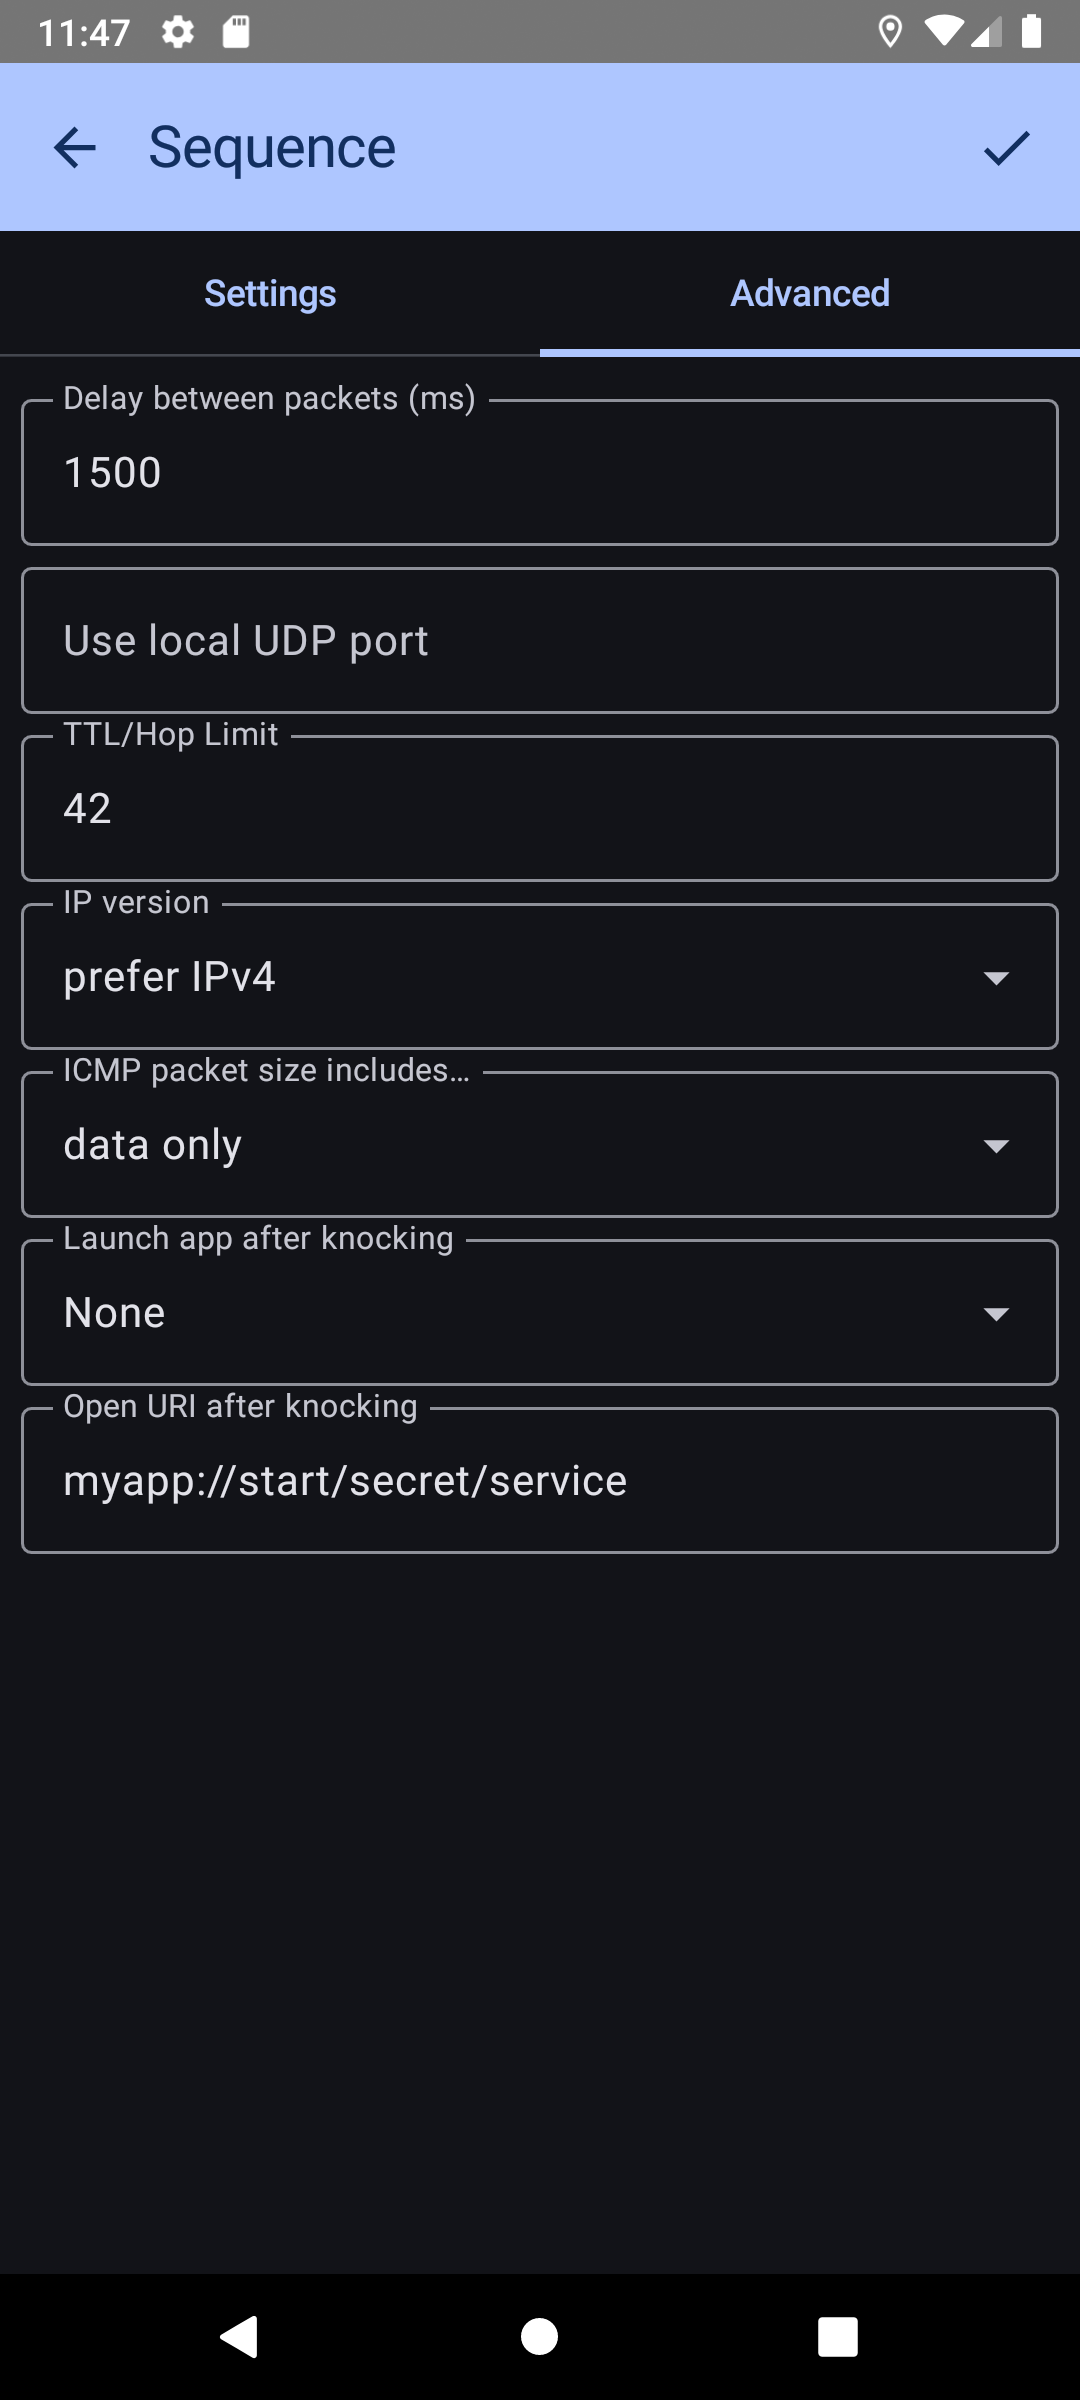The width and height of the screenshot is (1080, 2400).
Task: Tap the SD card status icon
Action: pyautogui.click(x=236, y=32)
